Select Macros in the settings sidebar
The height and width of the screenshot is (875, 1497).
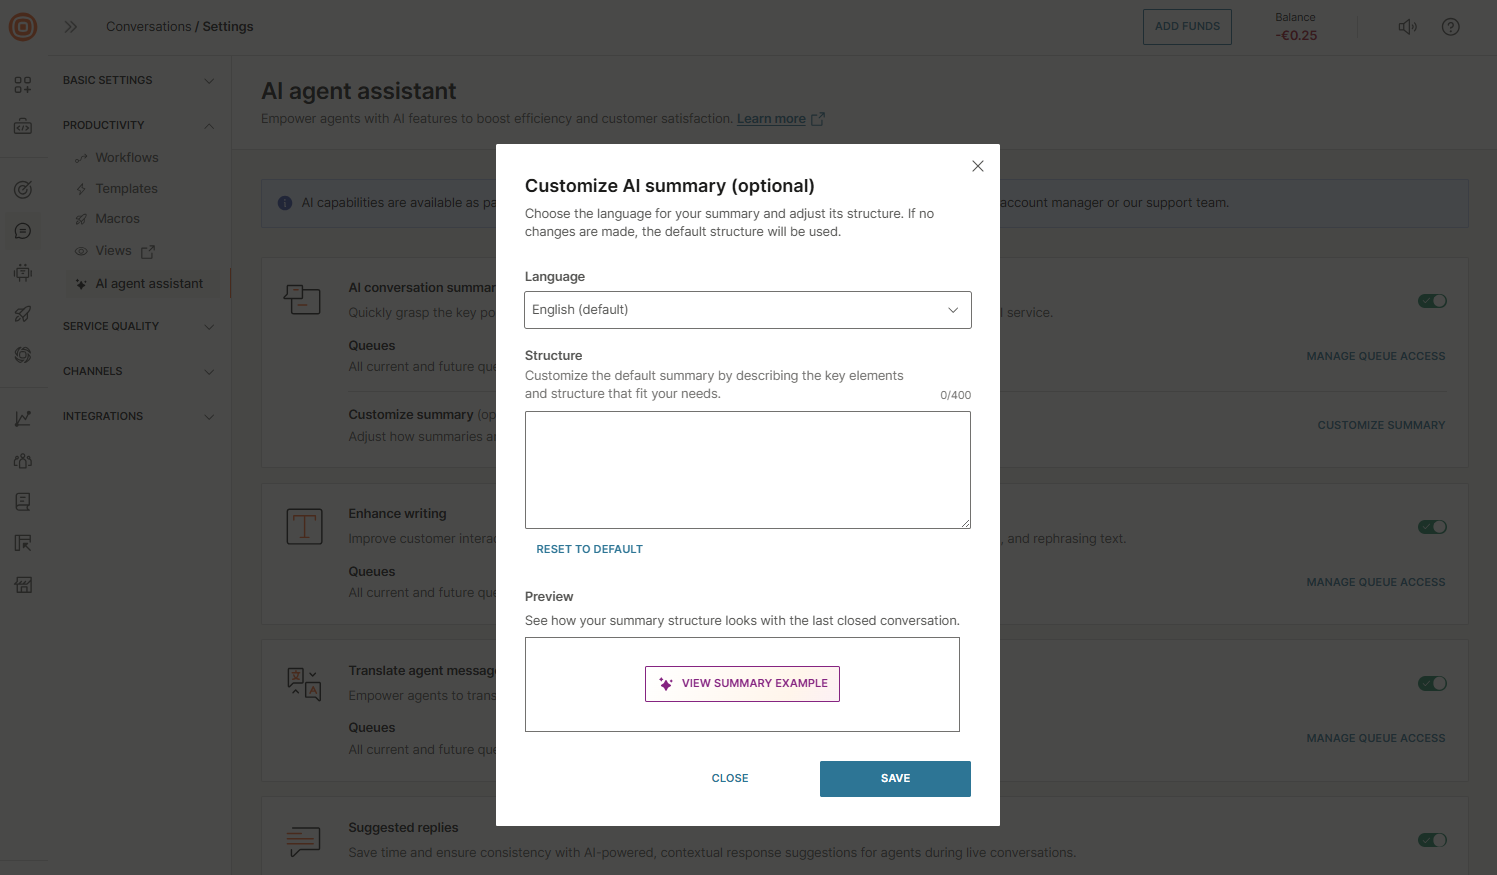click(x=117, y=219)
